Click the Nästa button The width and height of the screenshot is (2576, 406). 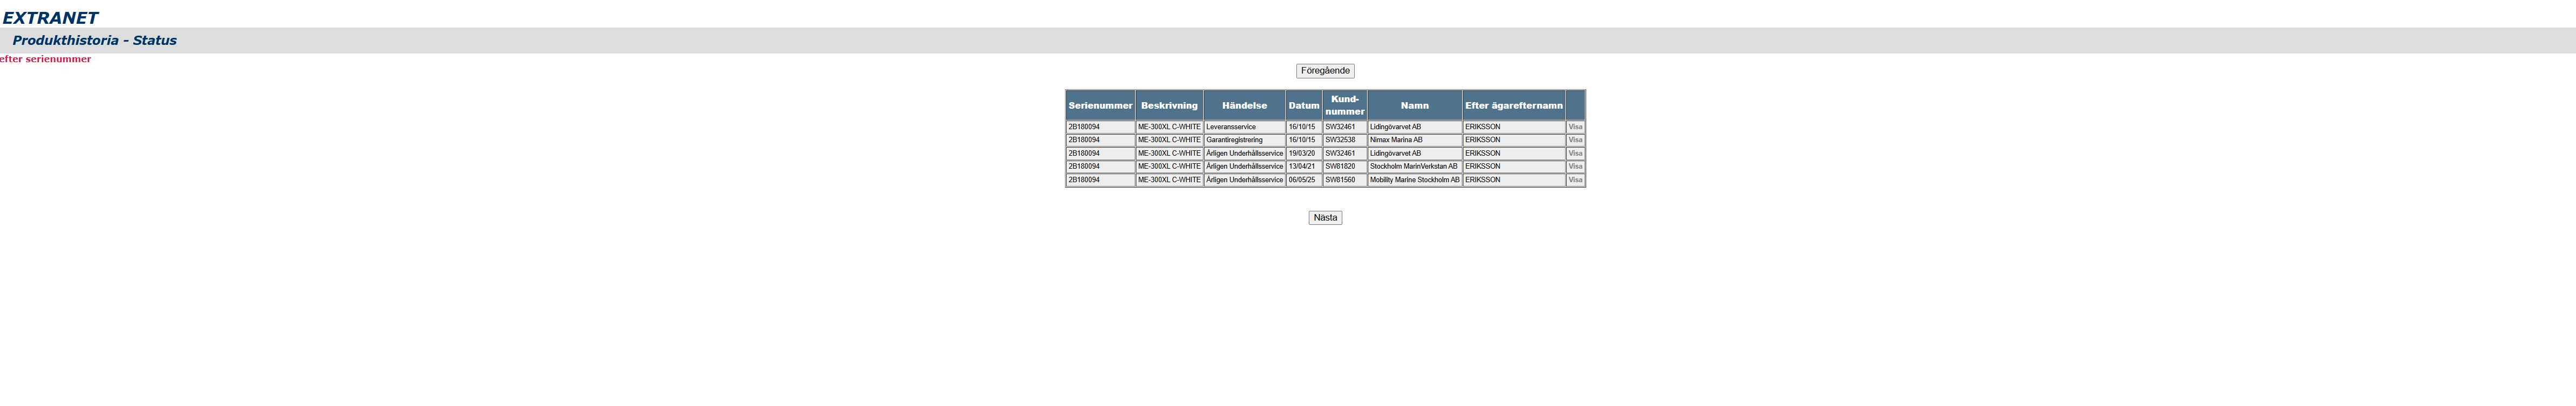pyautogui.click(x=1325, y=218)
